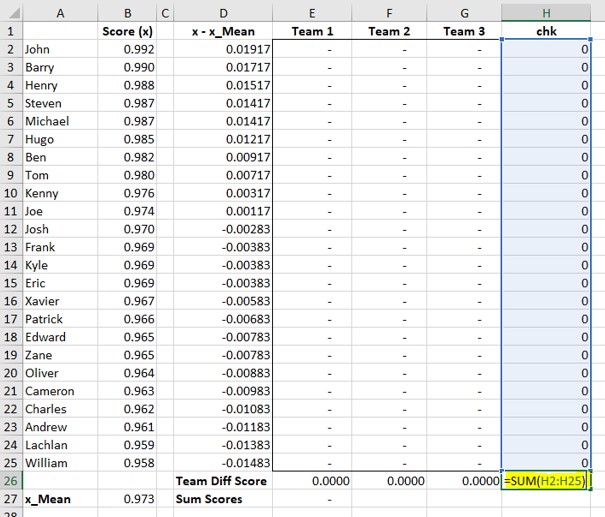Image resolution: width=605 pixels, height=517 pixels.
Task: Click the Team 3 header cell
Action: [464, 31]
